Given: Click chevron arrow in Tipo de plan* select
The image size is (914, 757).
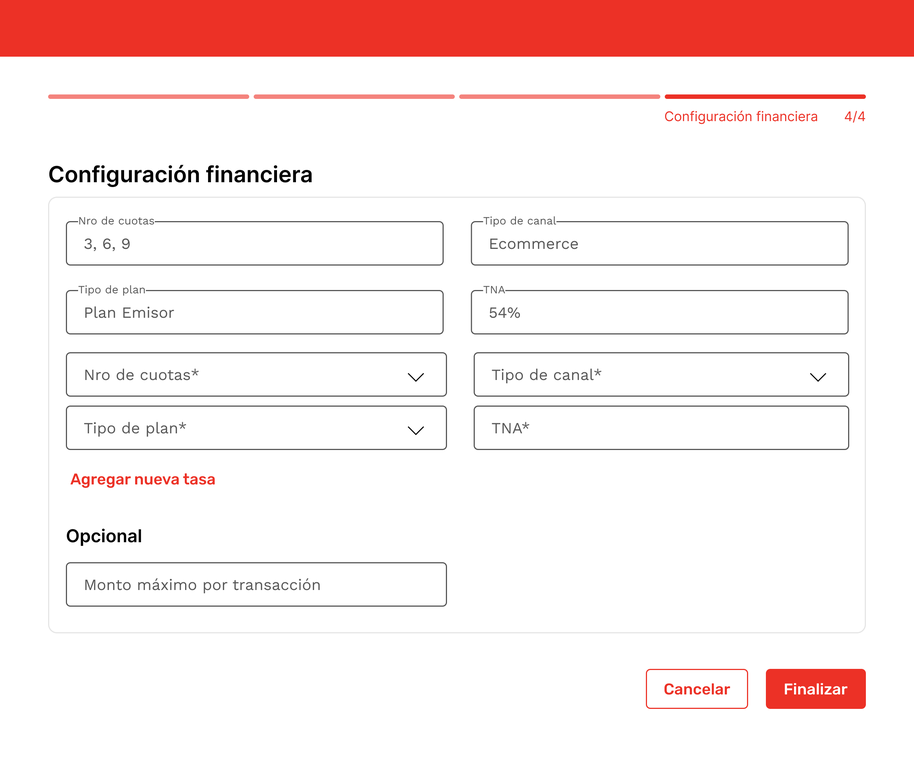Looking at the screenshot, I should click(416, 431).
